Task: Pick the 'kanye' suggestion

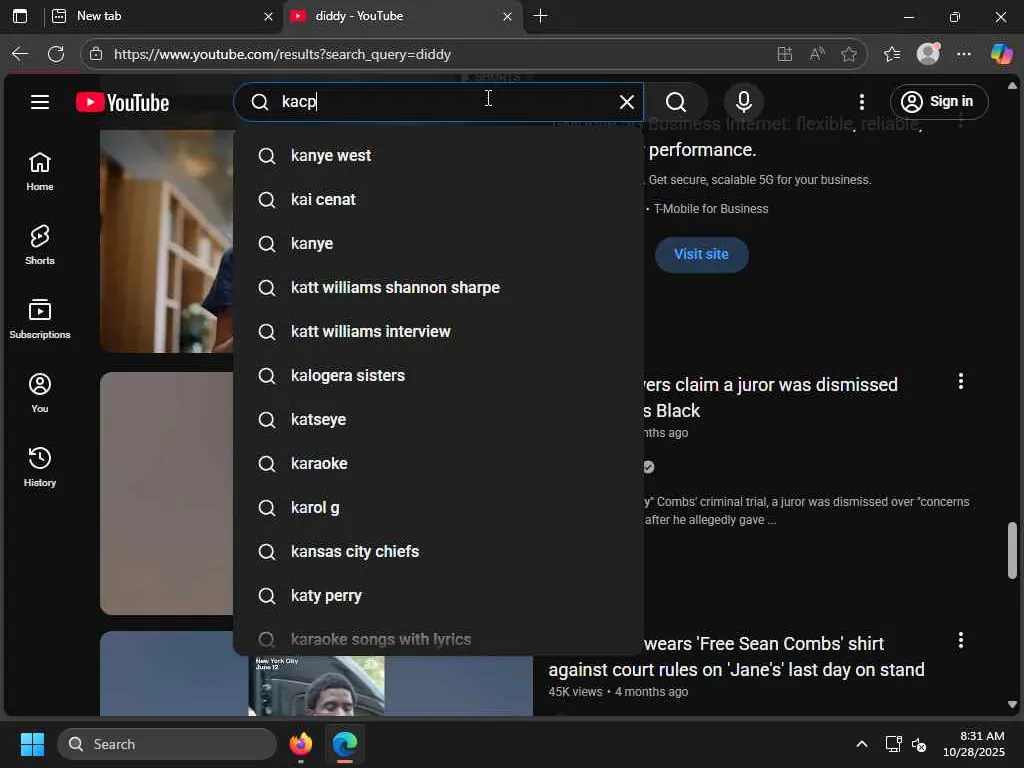Action: click(x=438, y=243)
